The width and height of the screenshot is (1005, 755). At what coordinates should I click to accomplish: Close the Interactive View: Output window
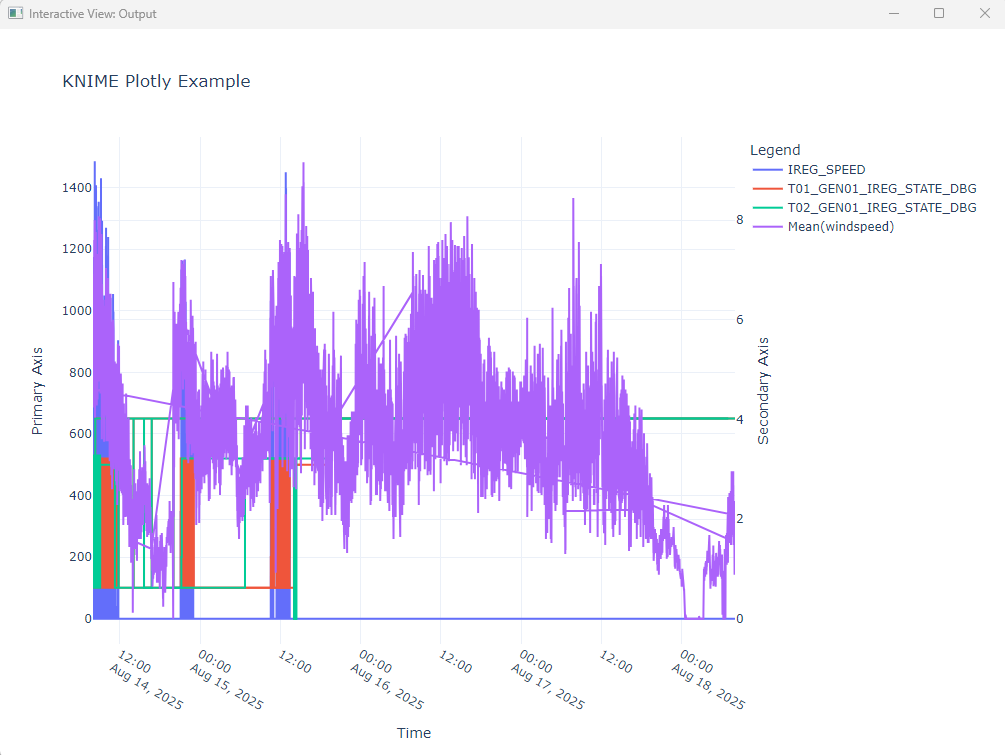984,14
